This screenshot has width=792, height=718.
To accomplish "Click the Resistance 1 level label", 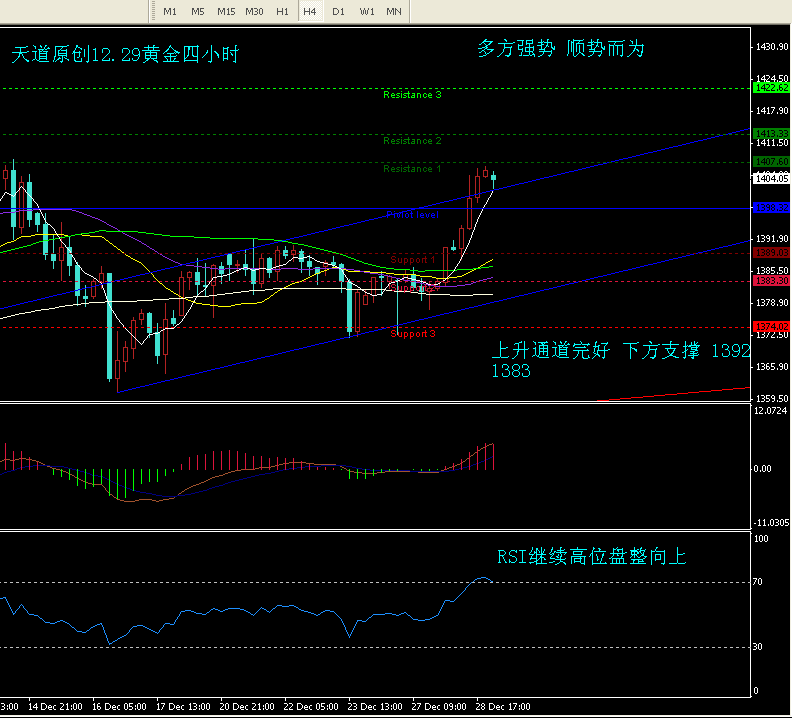I will (x=412, y=169).
